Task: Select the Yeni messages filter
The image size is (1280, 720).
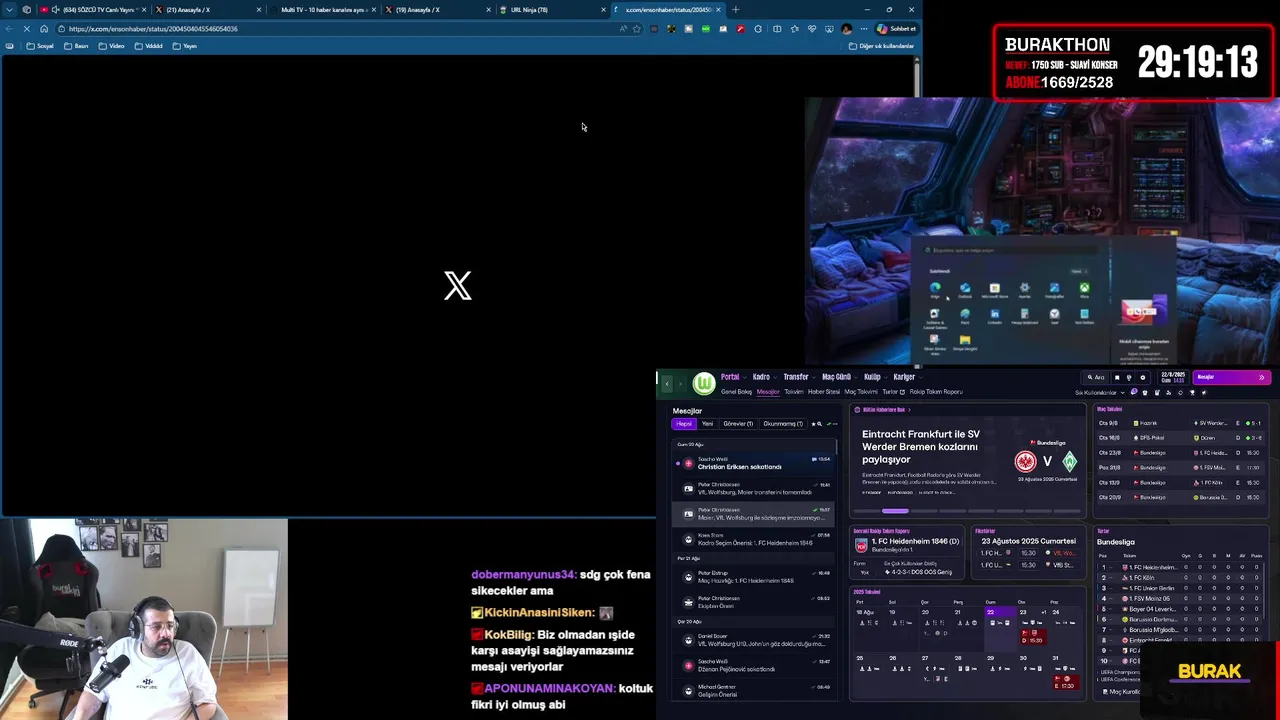Action: click(x=707, y=424)
